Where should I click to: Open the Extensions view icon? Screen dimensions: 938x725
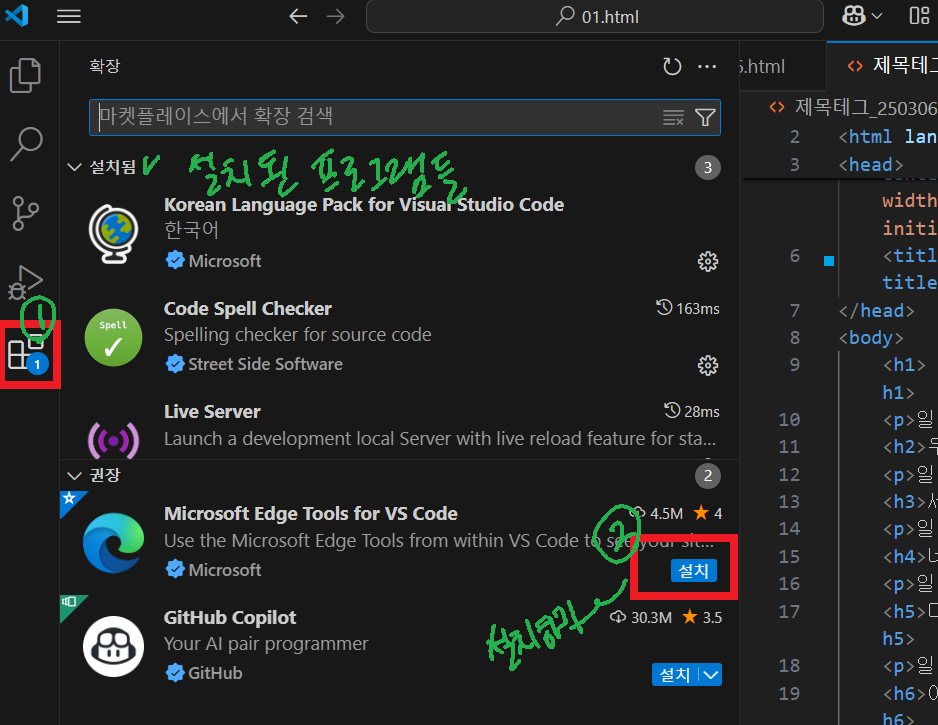27,354
